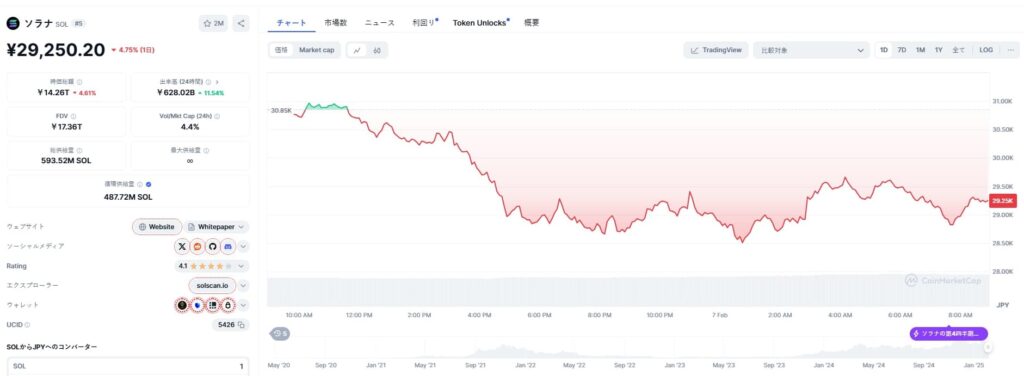Image resolution: width=1024 pixels, height=376 pixels.
Task: Enable LOG scale on chart
Action: point(986,50)
